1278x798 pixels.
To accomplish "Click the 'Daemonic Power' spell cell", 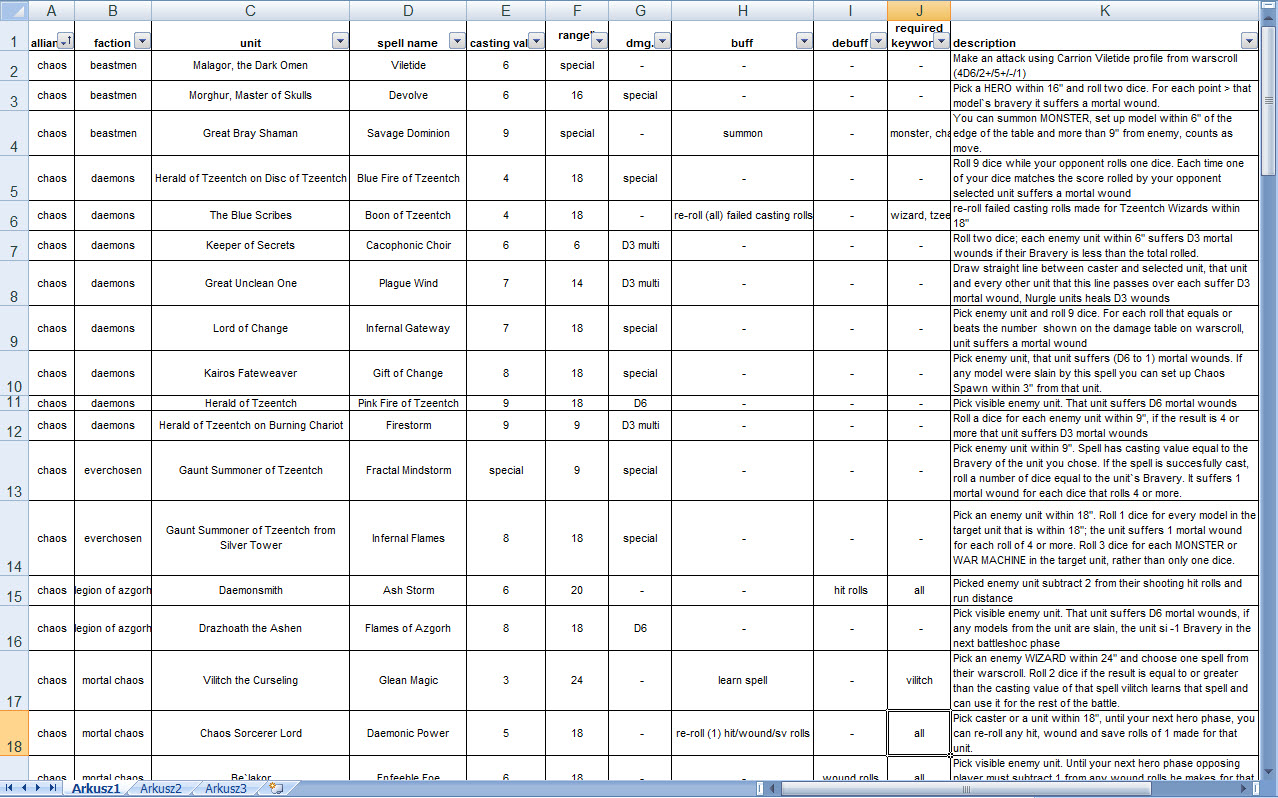I will (408, 733).
